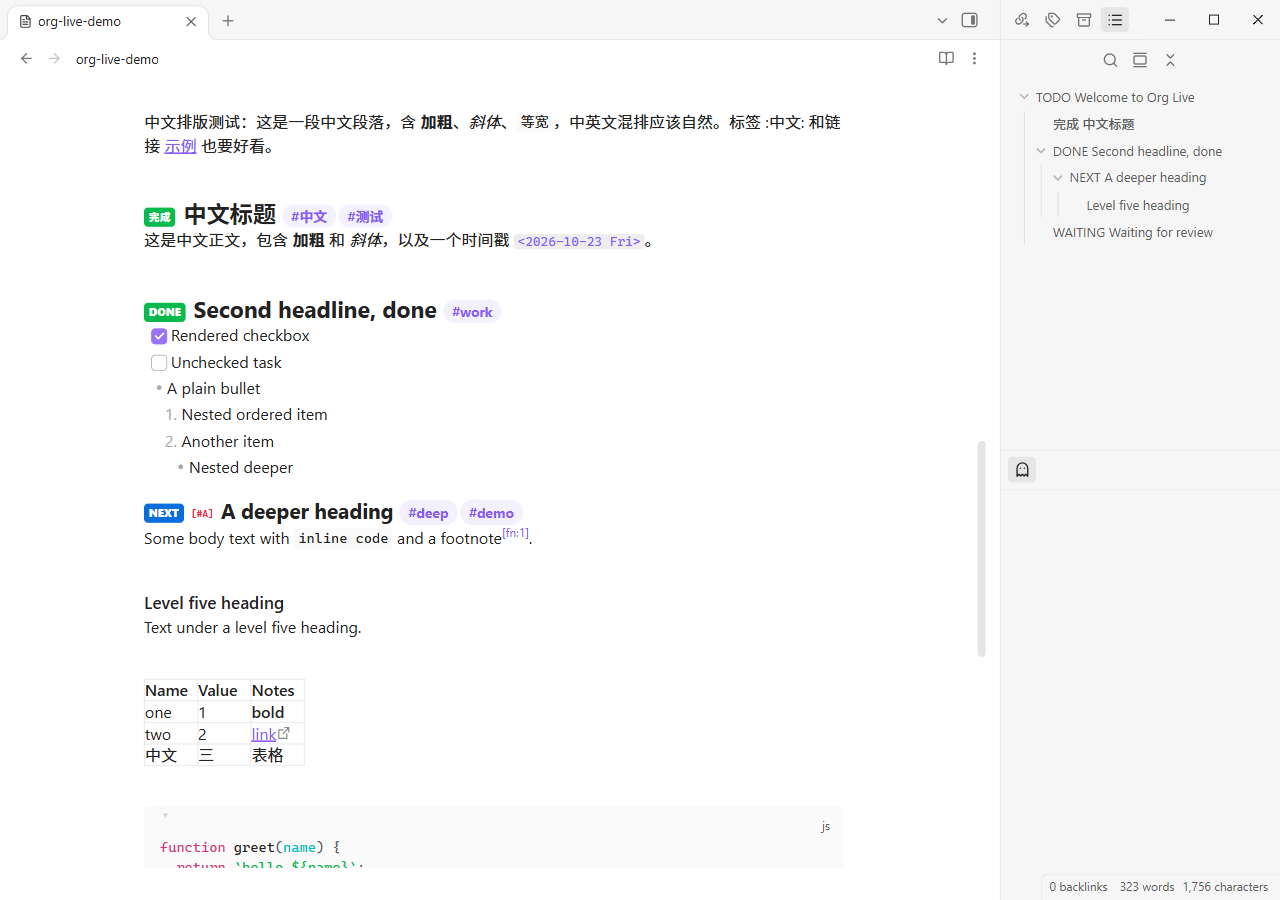
Task: Click the footnote fn:1 reference
Action: click(x=515, y=533)
